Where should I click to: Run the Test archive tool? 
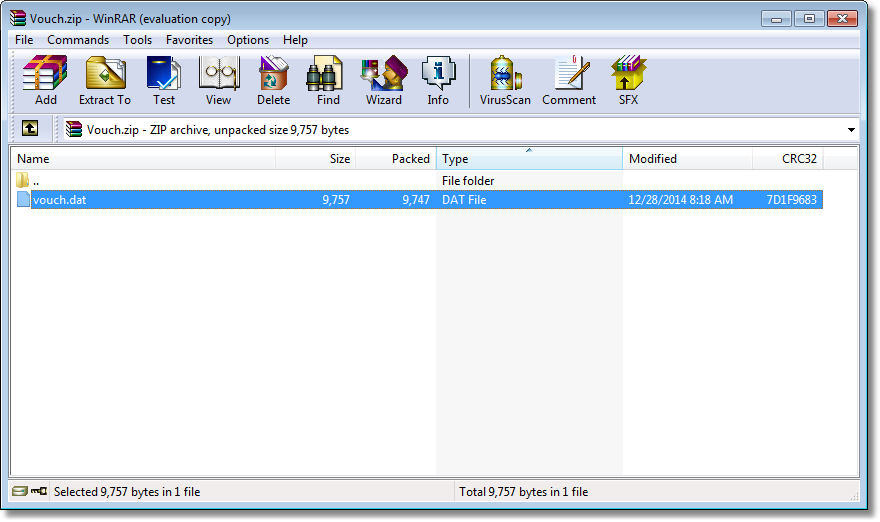[164, 80]
